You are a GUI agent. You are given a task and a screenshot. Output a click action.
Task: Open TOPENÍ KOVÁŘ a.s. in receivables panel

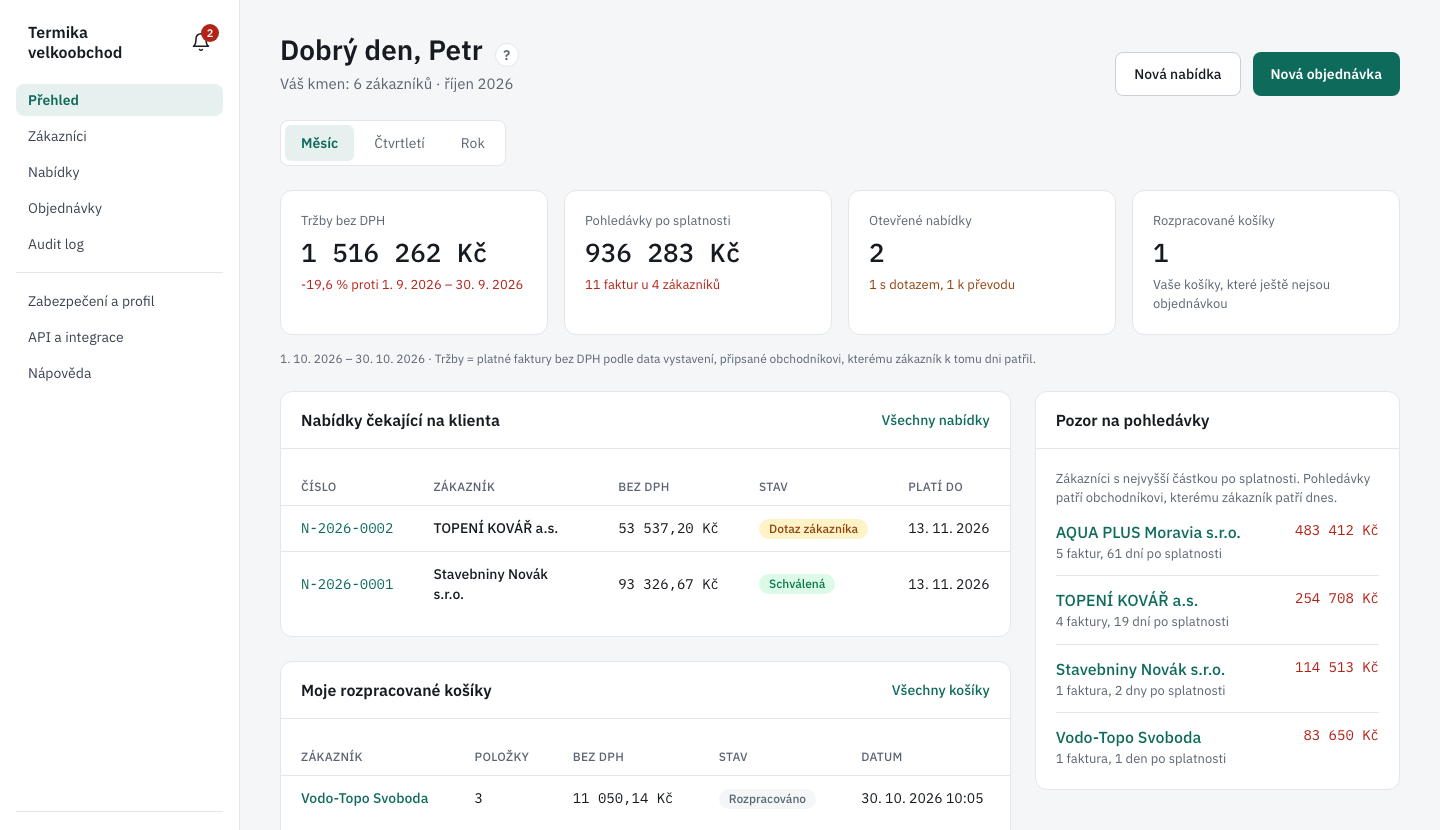[x=1127, y=600]
